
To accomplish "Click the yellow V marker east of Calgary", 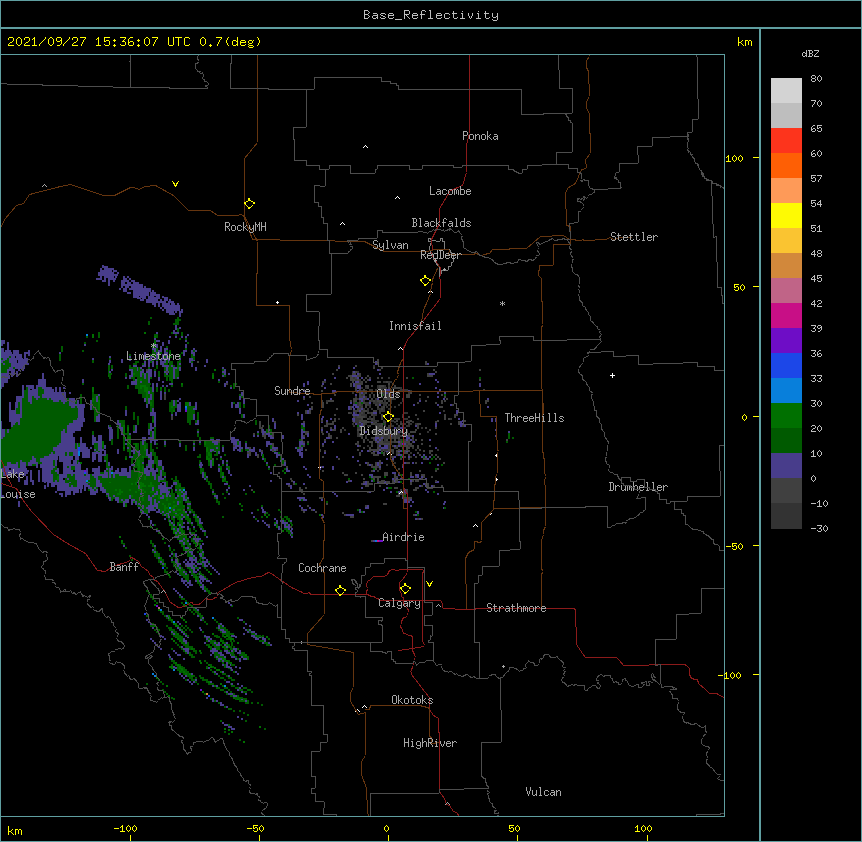I will tap(429, 584).
